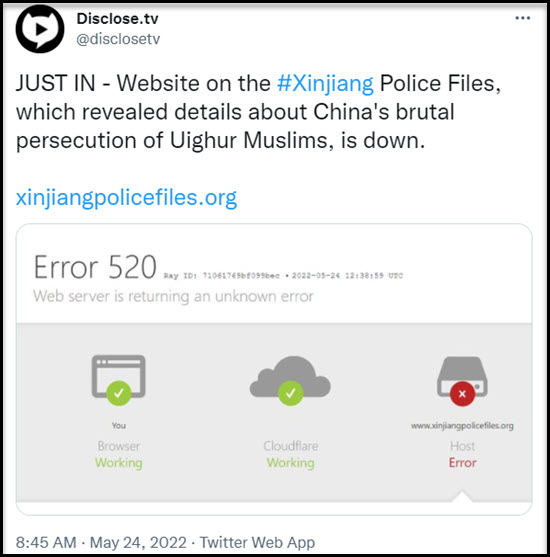Image resolution: width=550 pixels, height=557 pixels.
Task: Click the Disclose.tv display name
Action: click(x=117, y=19)
